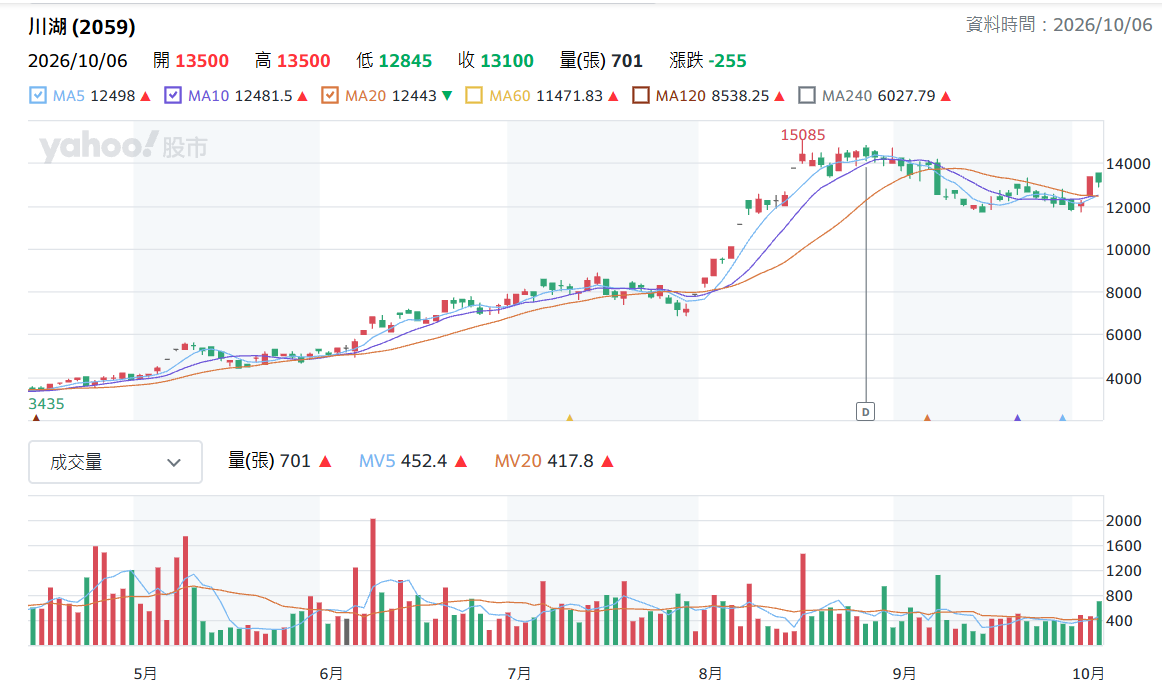Click the MV5 452.4 volume average
The width and height of the screenshot is (1162, 697).
[402, 461]
